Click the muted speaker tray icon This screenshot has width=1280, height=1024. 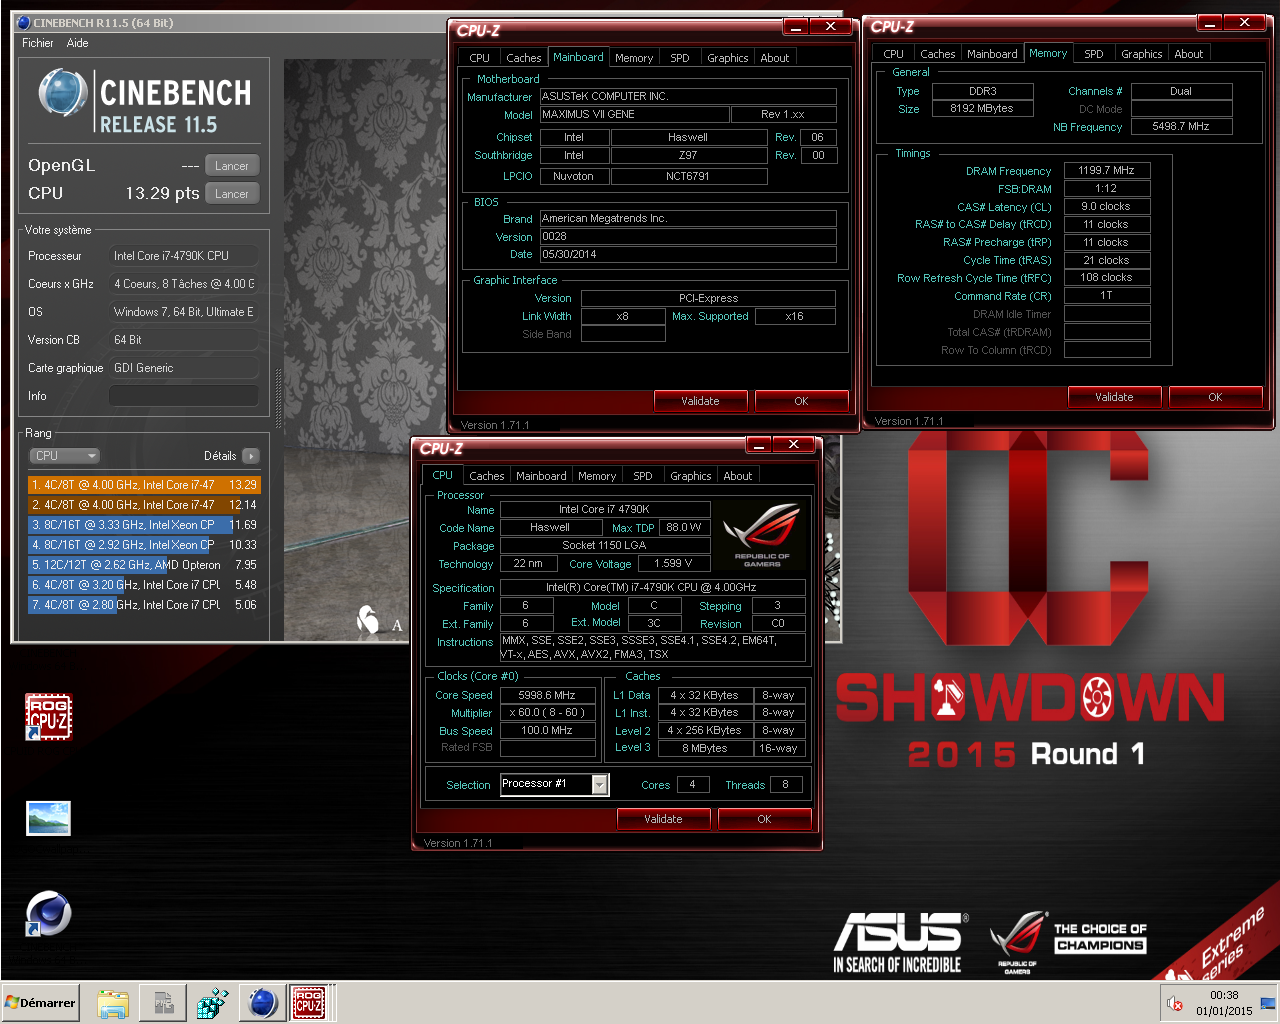[1175, 1003]
